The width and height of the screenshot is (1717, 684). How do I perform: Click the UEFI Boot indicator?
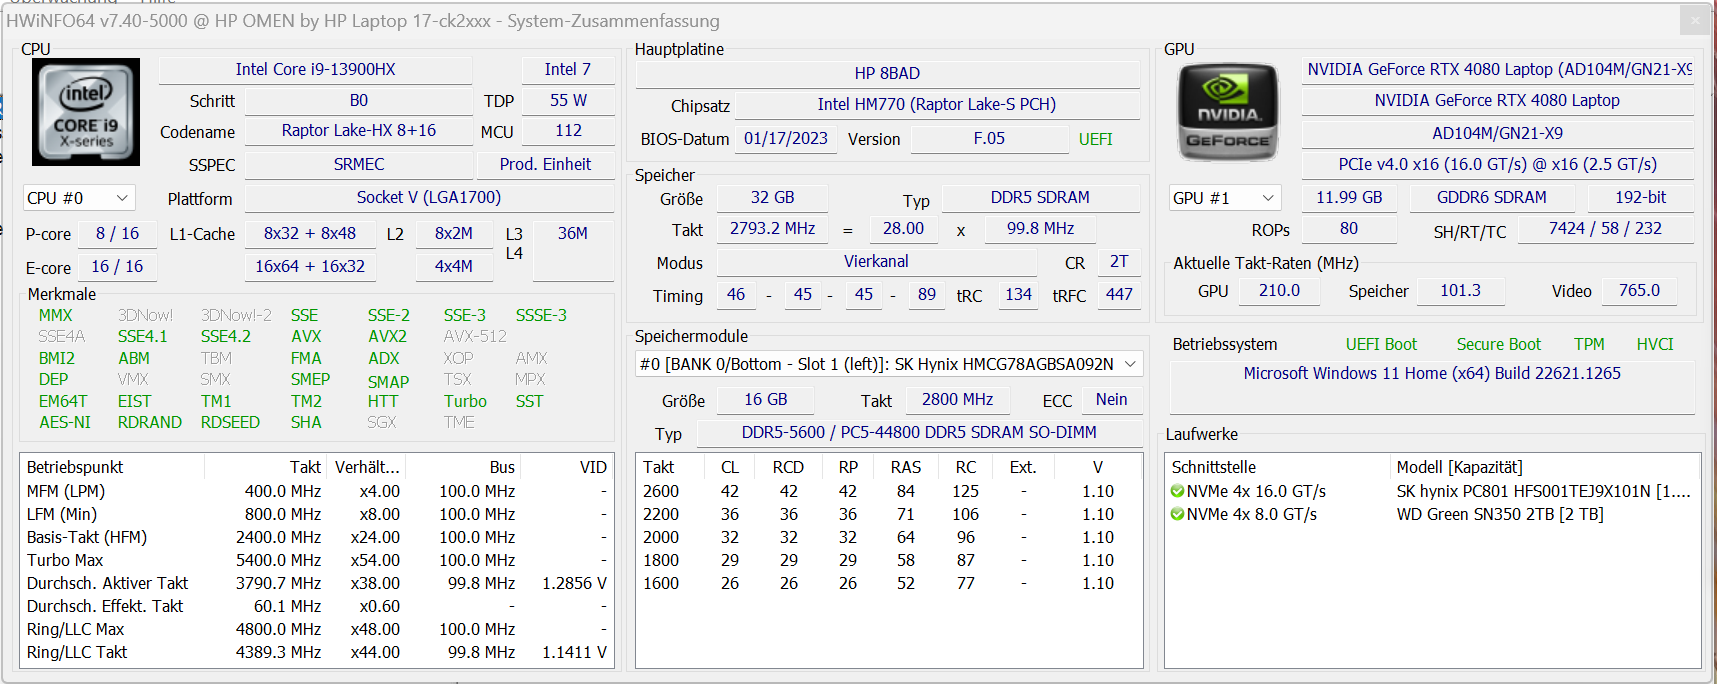pyautogui.click(x=1380, y=344)
